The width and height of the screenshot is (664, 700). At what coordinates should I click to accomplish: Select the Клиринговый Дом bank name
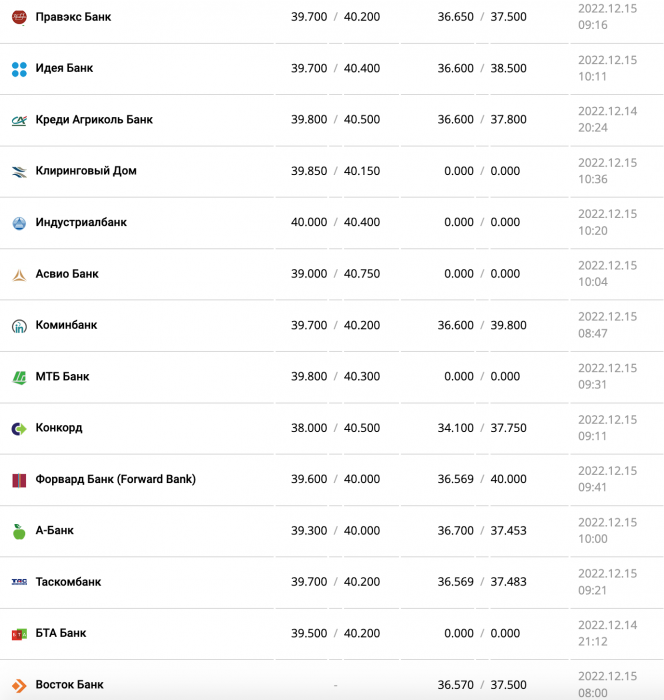86,171
